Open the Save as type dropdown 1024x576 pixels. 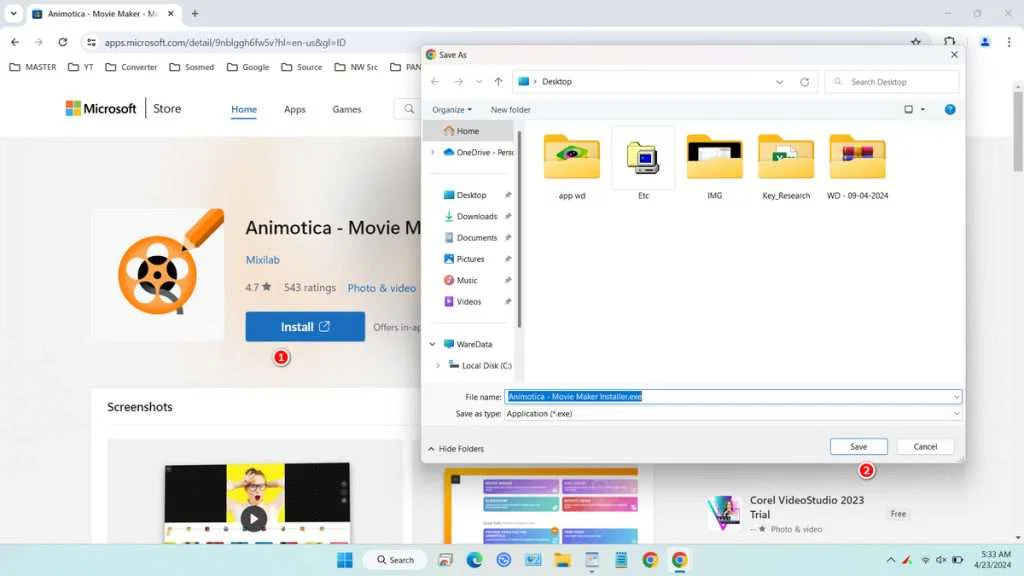(x=954, y=413)
